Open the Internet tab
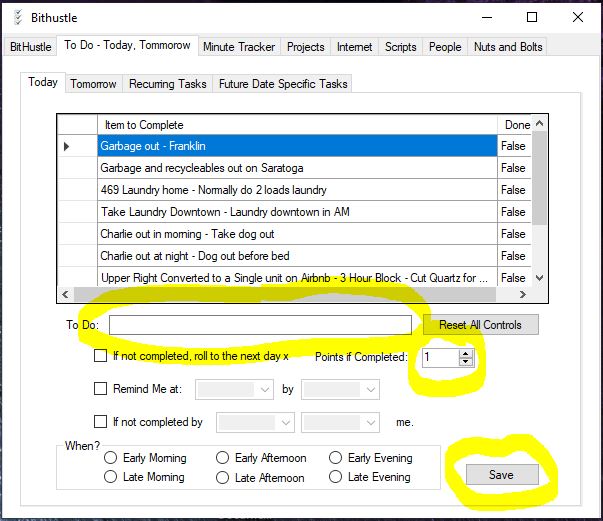 pos(355,47)
